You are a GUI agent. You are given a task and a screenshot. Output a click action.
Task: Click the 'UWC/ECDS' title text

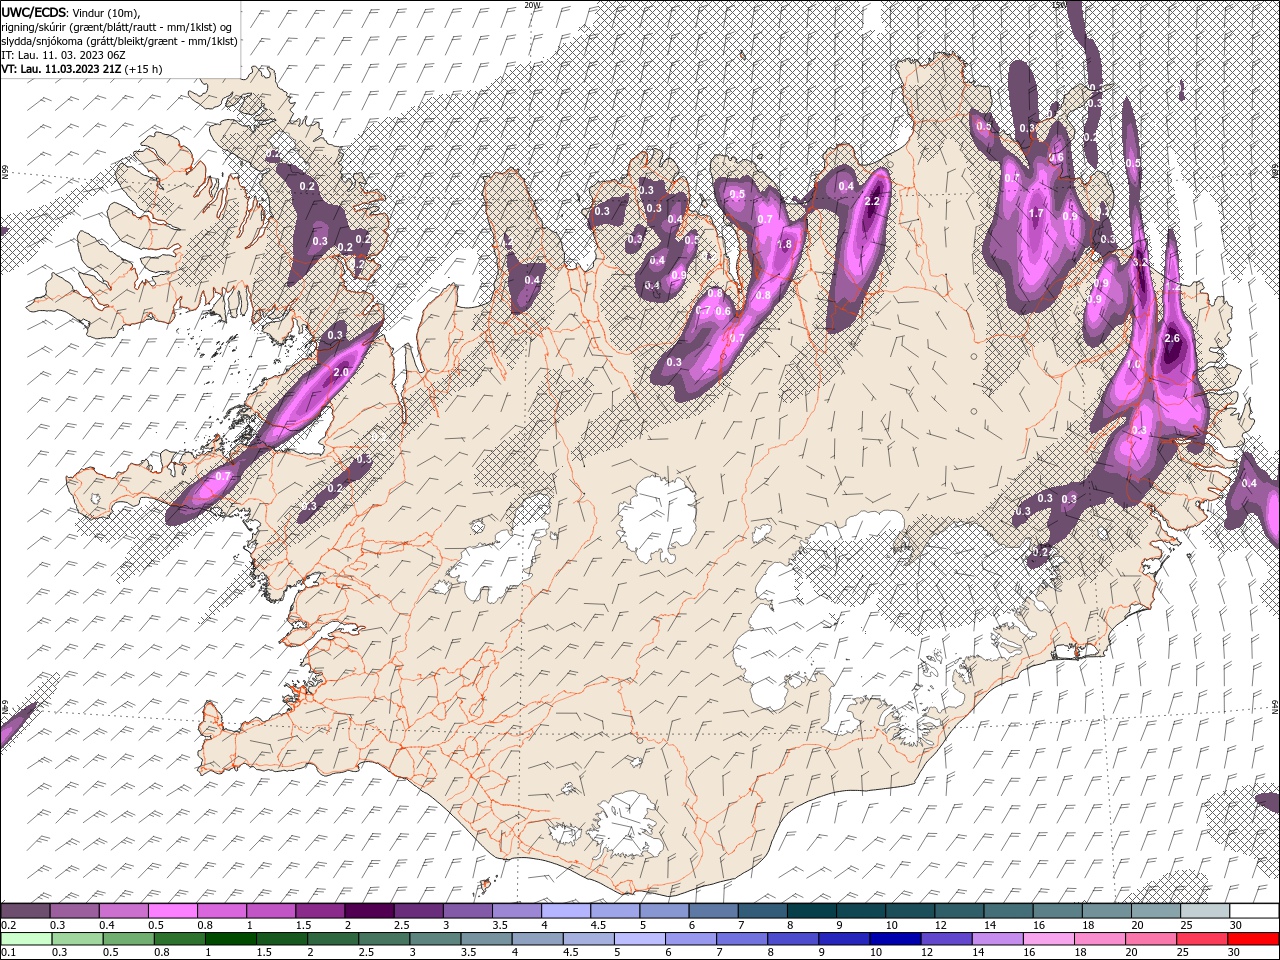click(34, 12)
